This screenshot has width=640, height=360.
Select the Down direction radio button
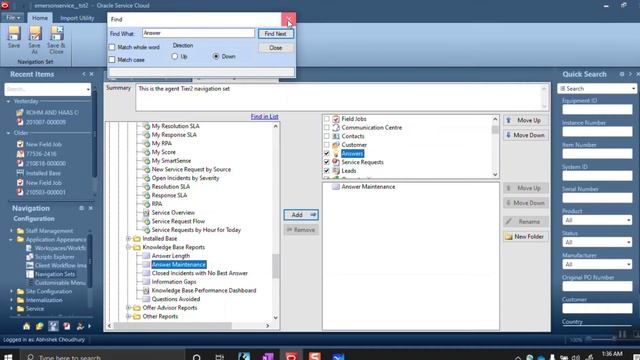tap(216, 56)
